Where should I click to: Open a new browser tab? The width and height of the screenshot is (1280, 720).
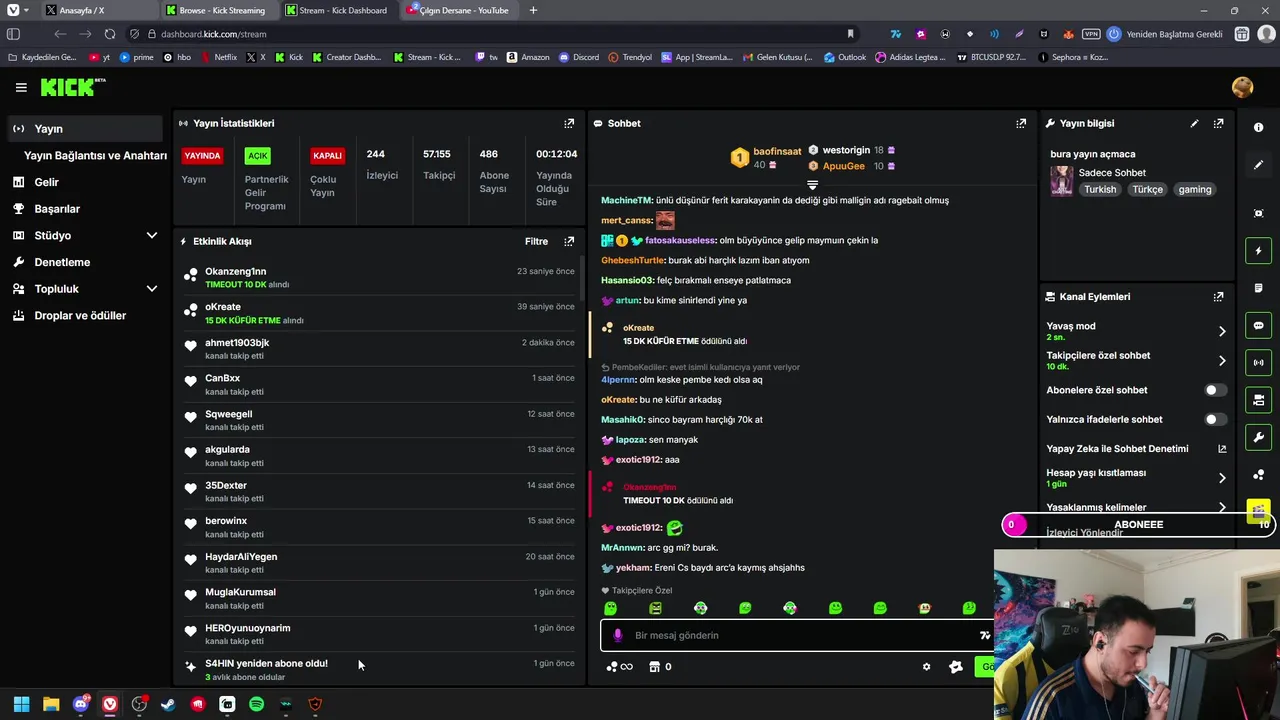coord(533,10)
